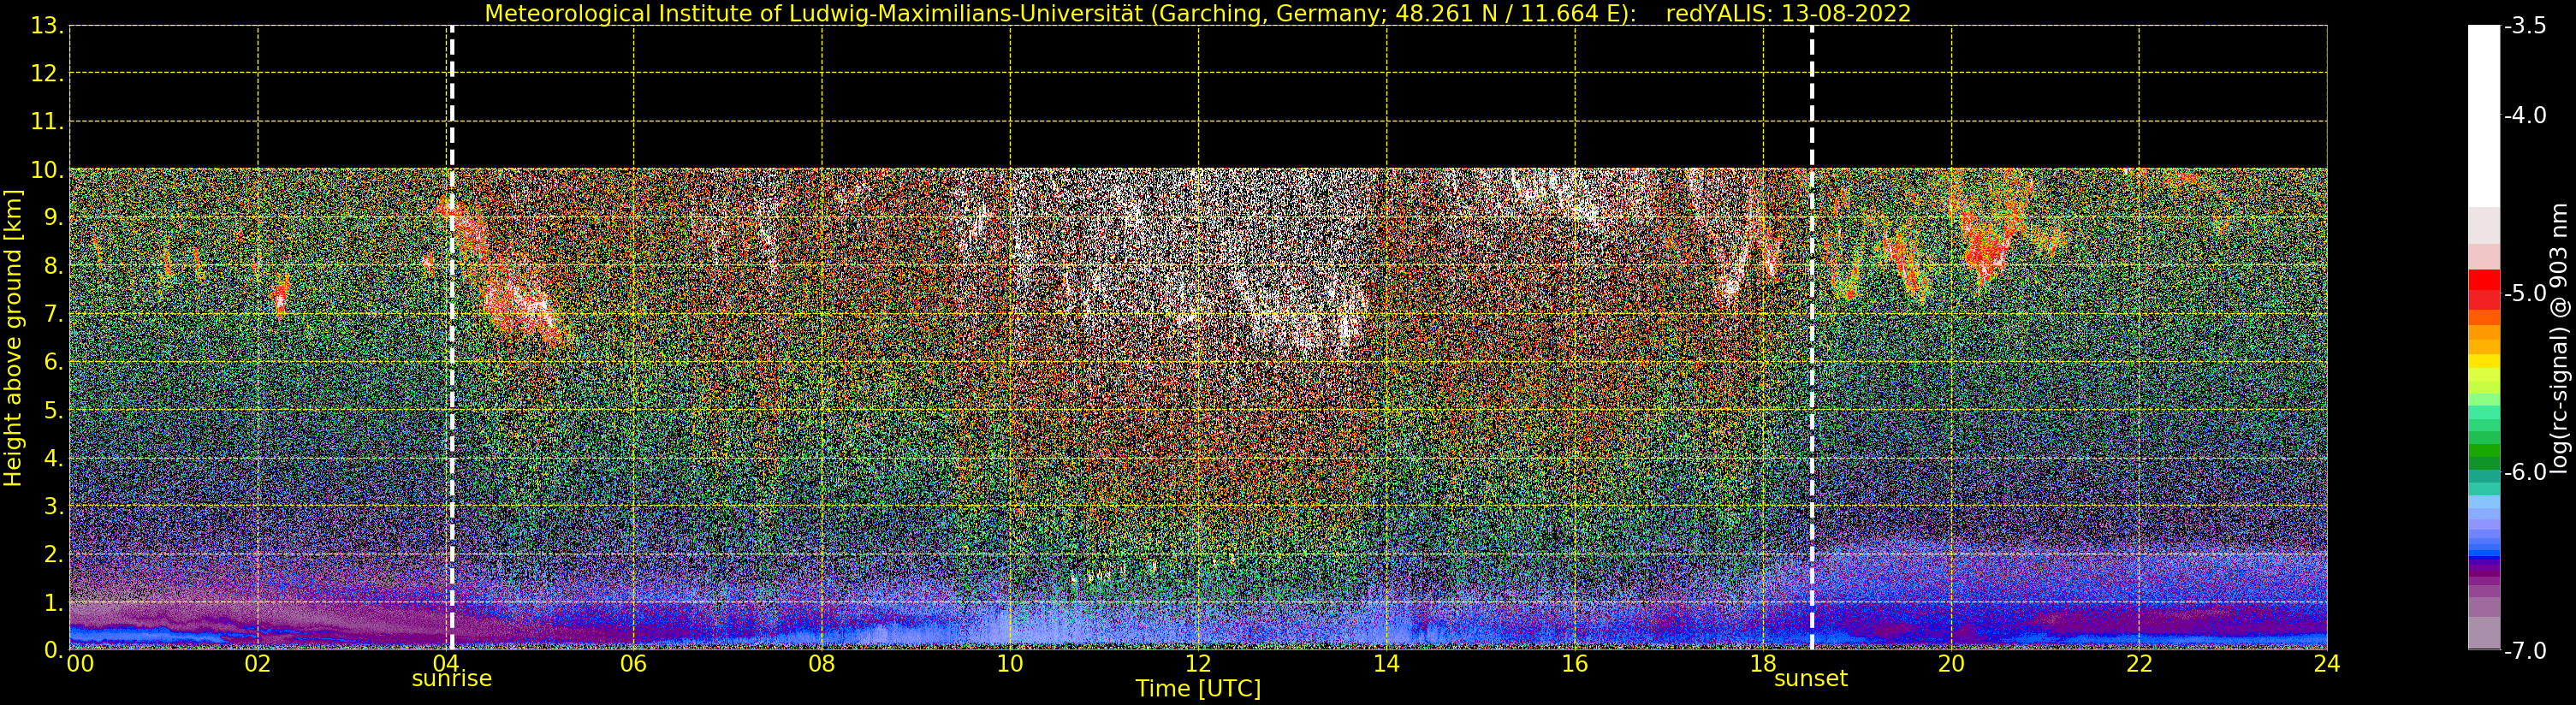Click the 'Time [UTC]' axis label
2576x705 pixels.
point(1198,689)
